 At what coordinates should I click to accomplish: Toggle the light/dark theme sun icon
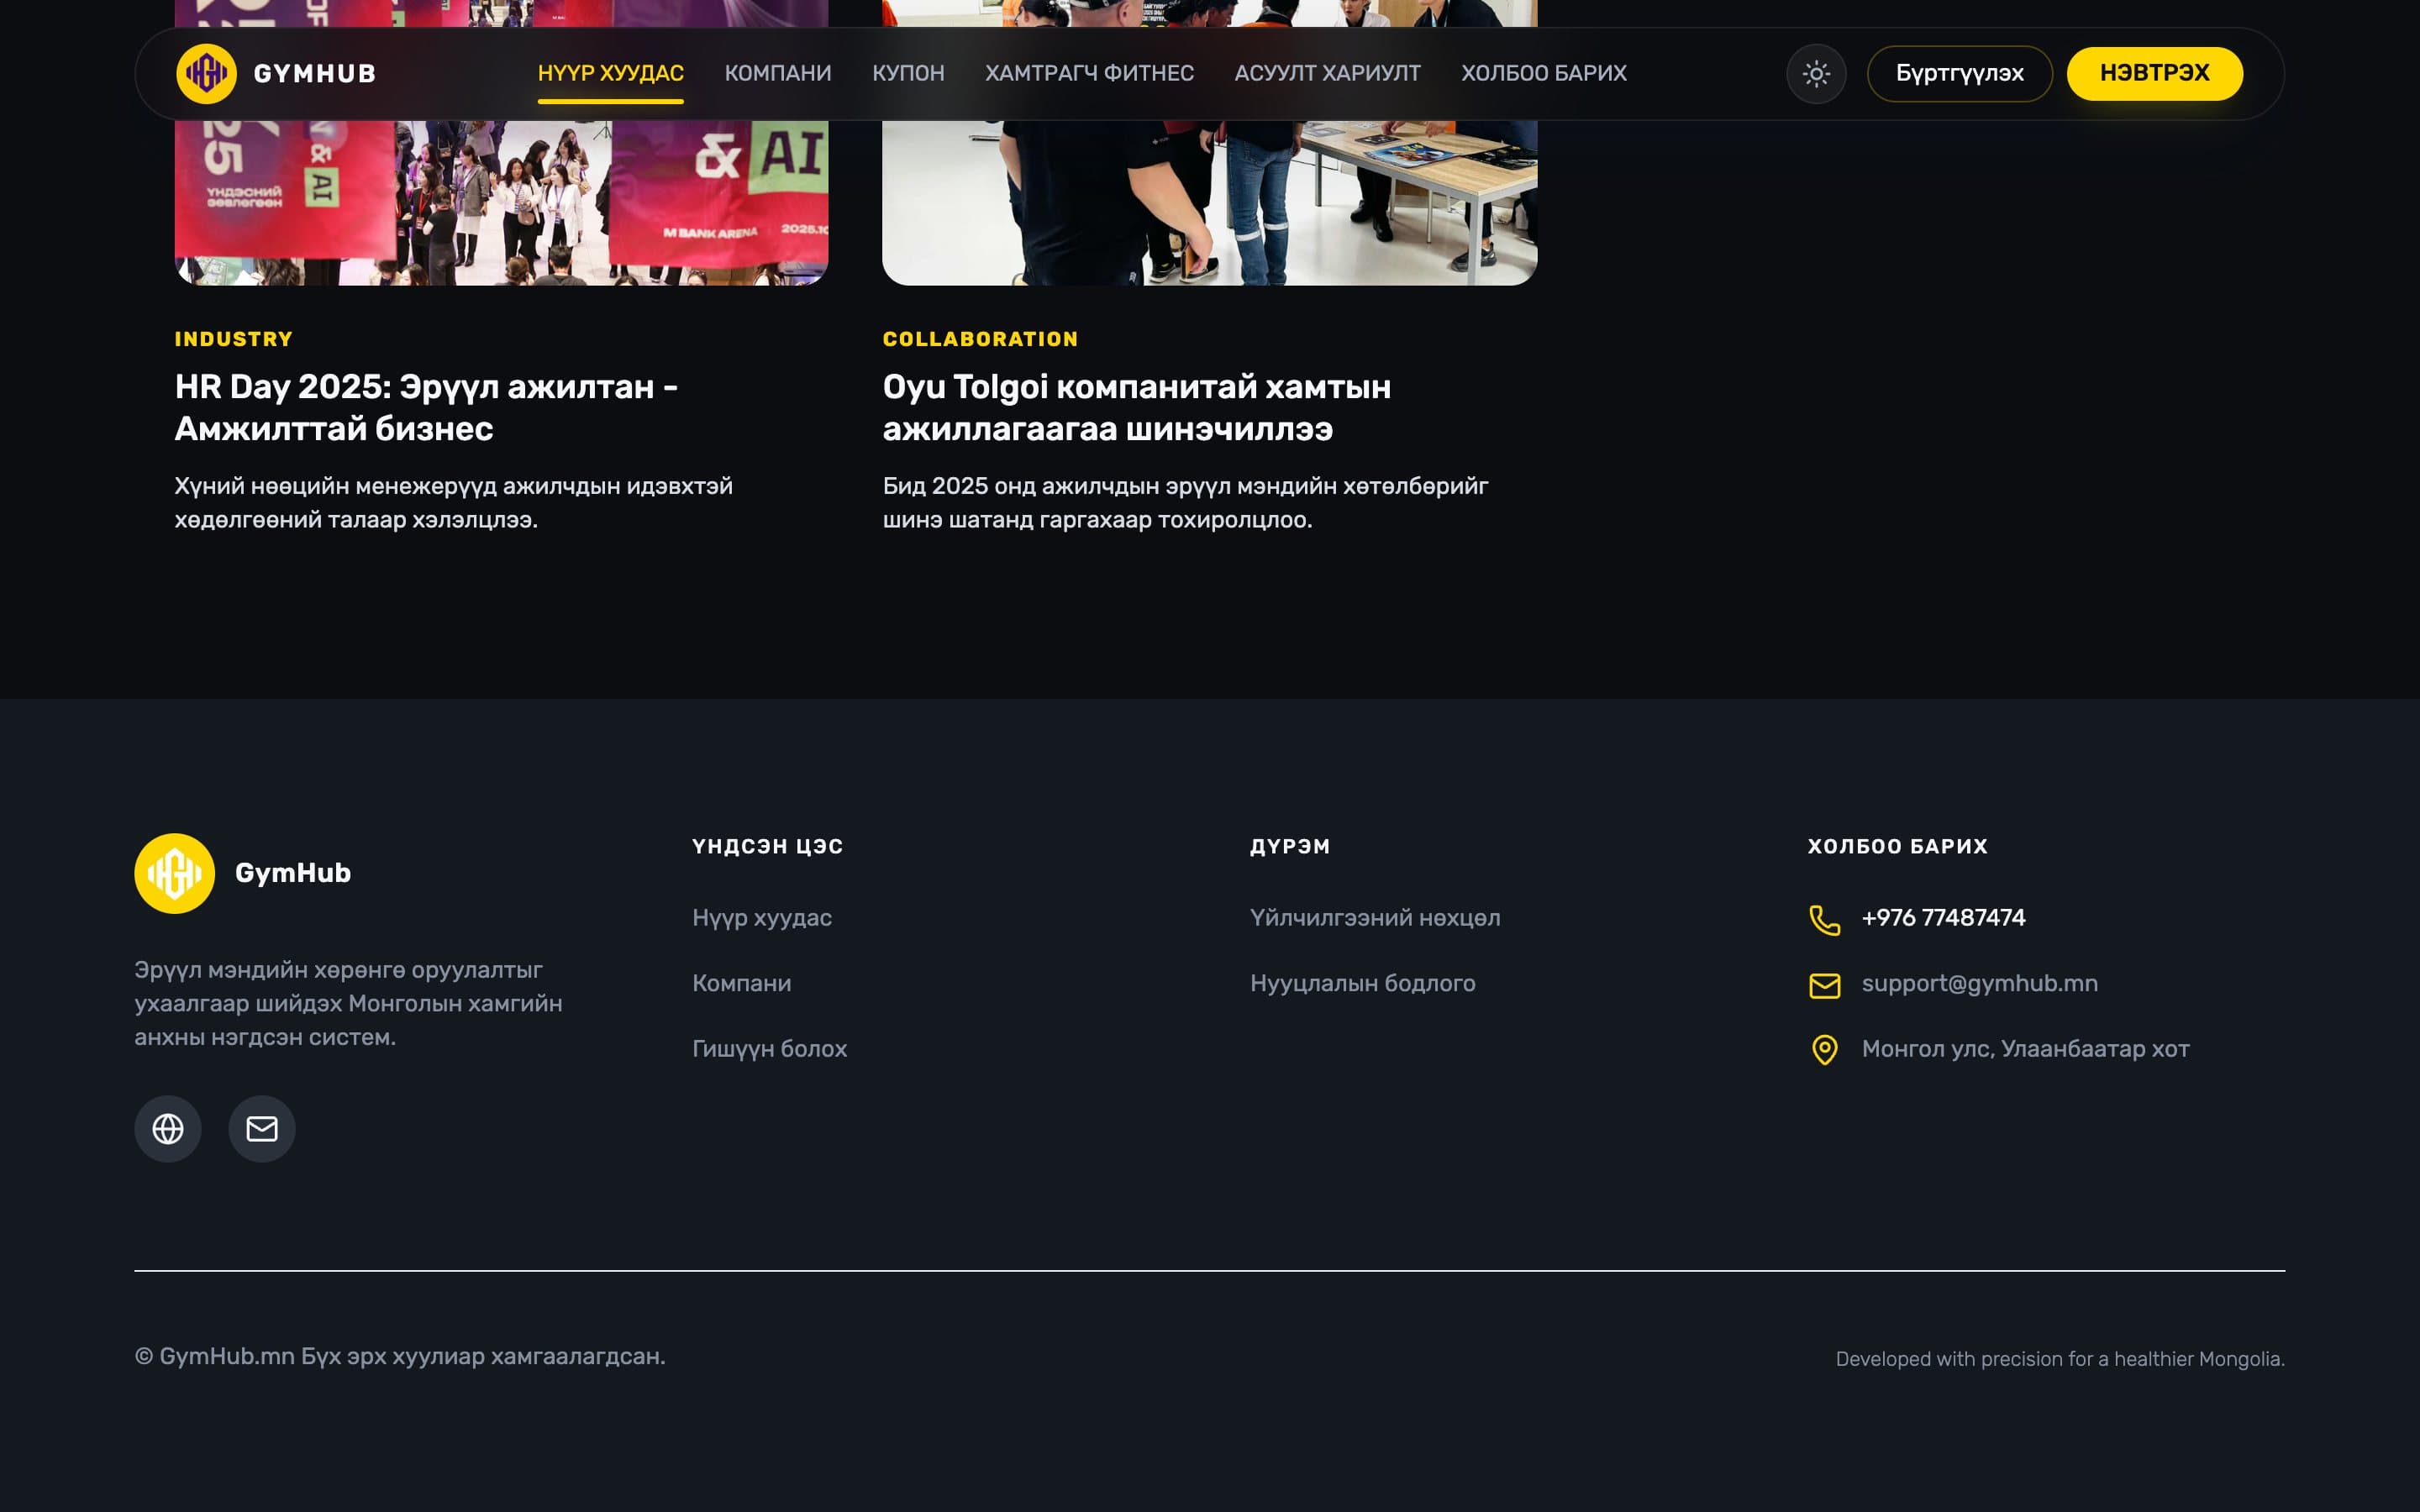pos(1816,74)
